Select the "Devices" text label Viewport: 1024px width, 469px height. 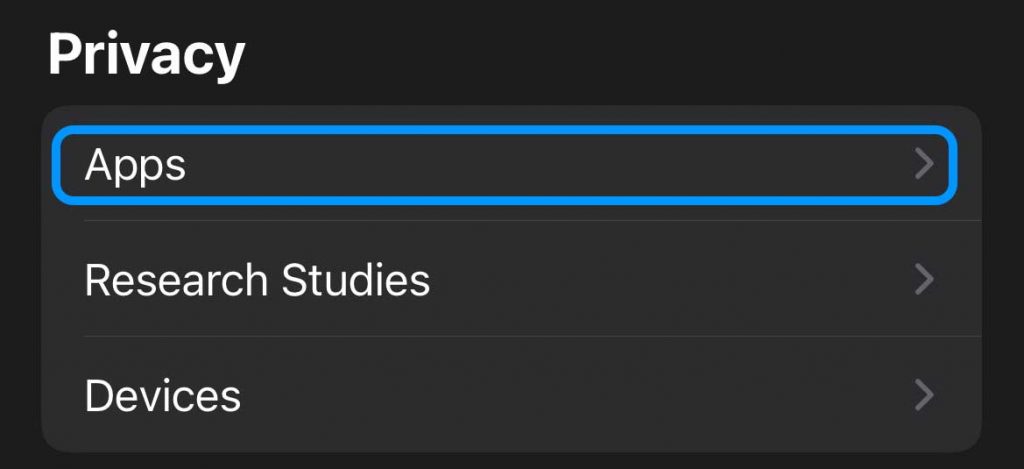[162, 395]
